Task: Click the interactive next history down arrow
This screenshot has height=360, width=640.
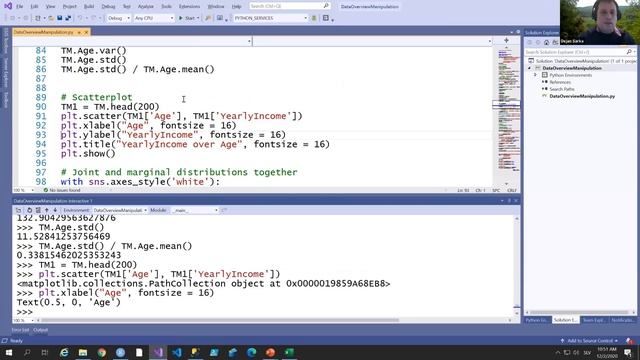Action: pyautogui.click(x=55, y=210)
